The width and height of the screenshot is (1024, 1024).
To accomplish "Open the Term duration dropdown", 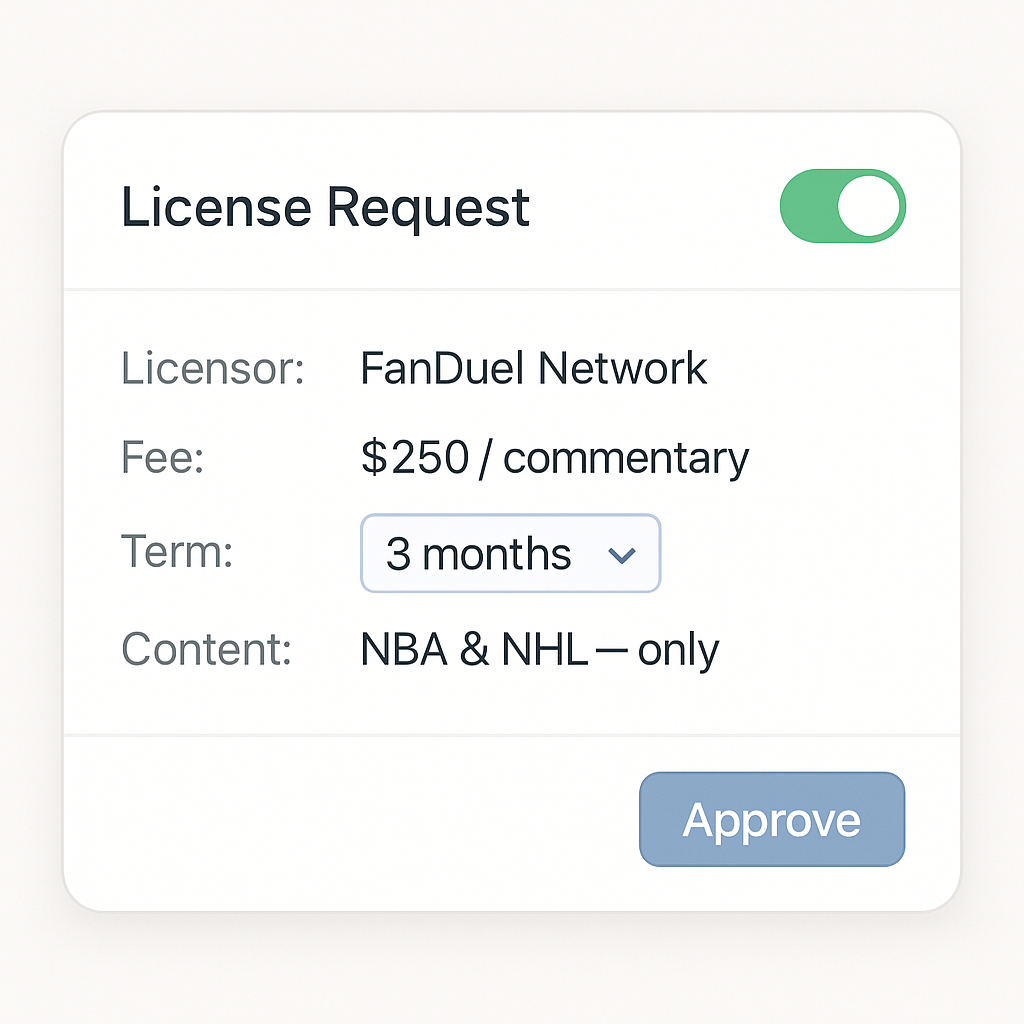I will click(x=510, y=553).
